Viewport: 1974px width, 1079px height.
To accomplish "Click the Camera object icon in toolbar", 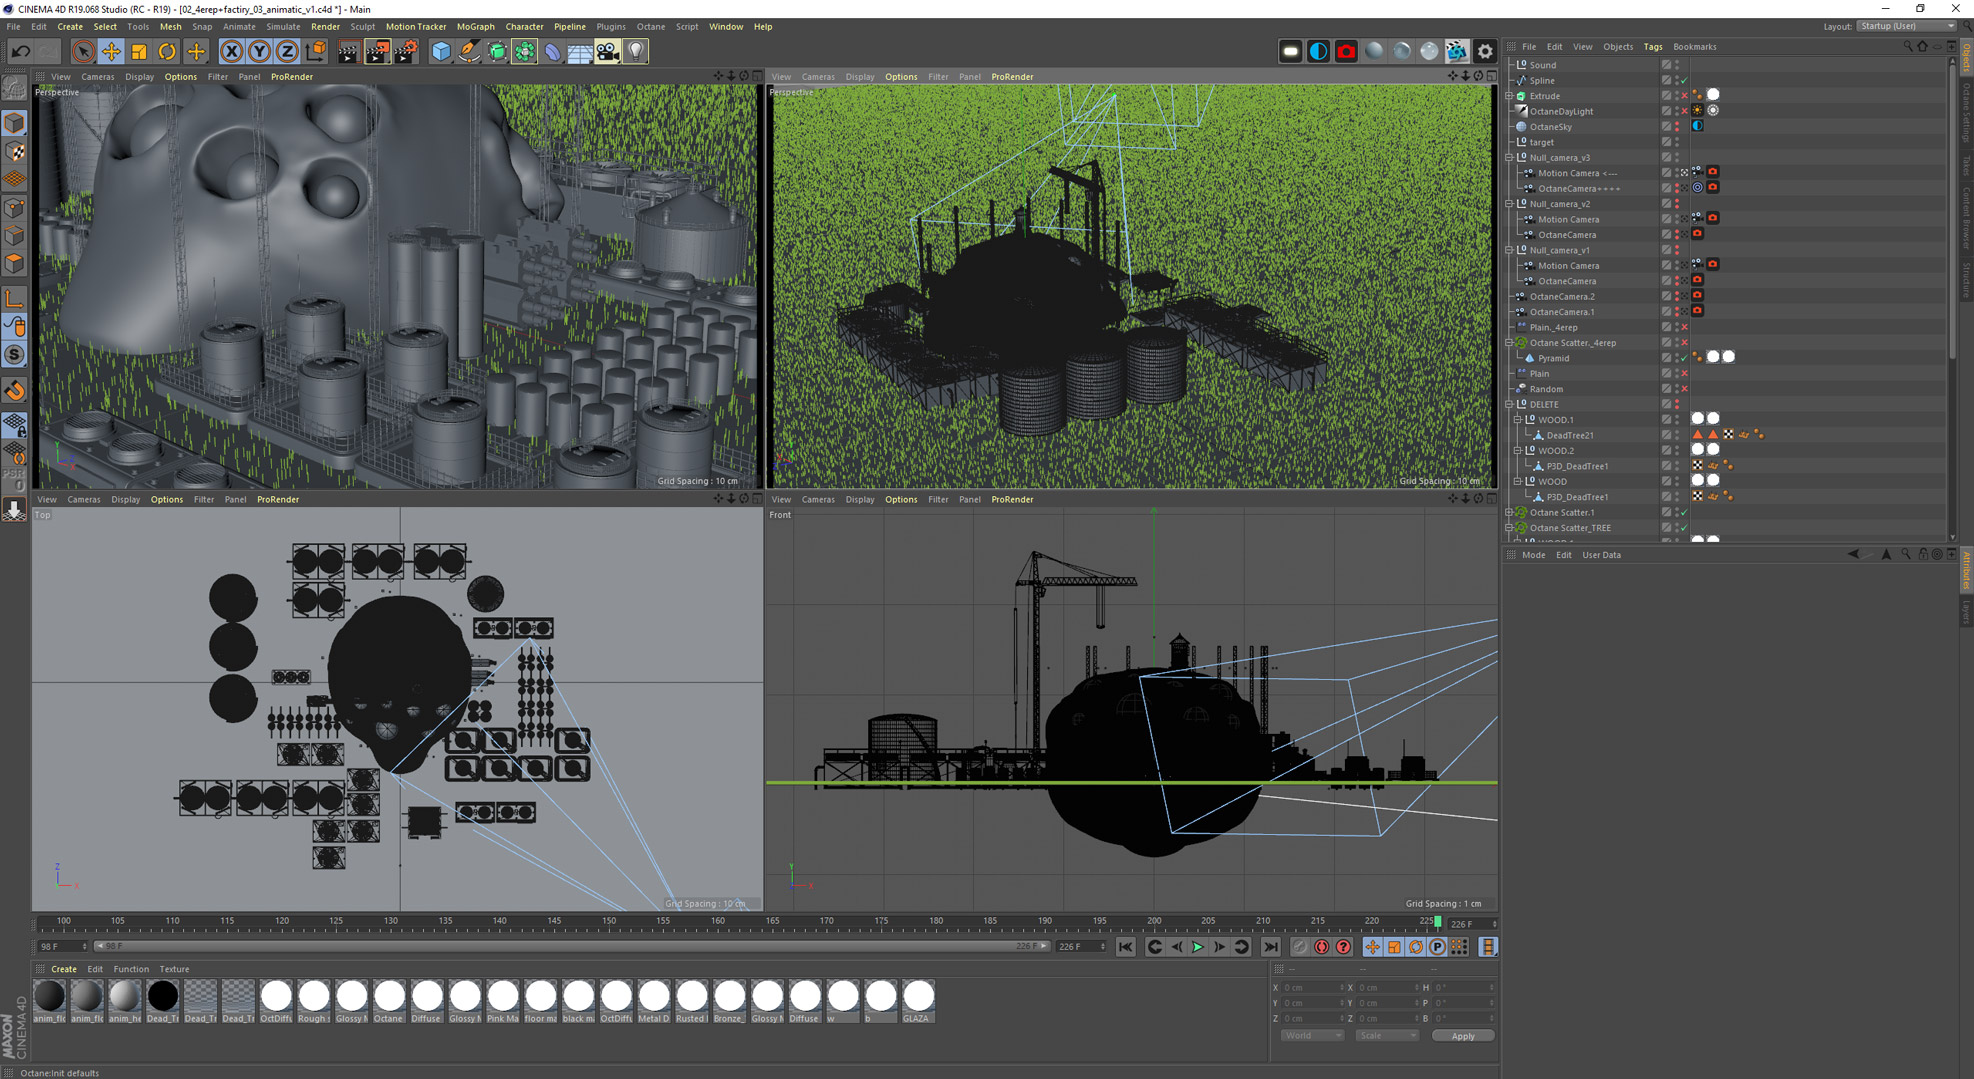I will (x=607, y=51).
